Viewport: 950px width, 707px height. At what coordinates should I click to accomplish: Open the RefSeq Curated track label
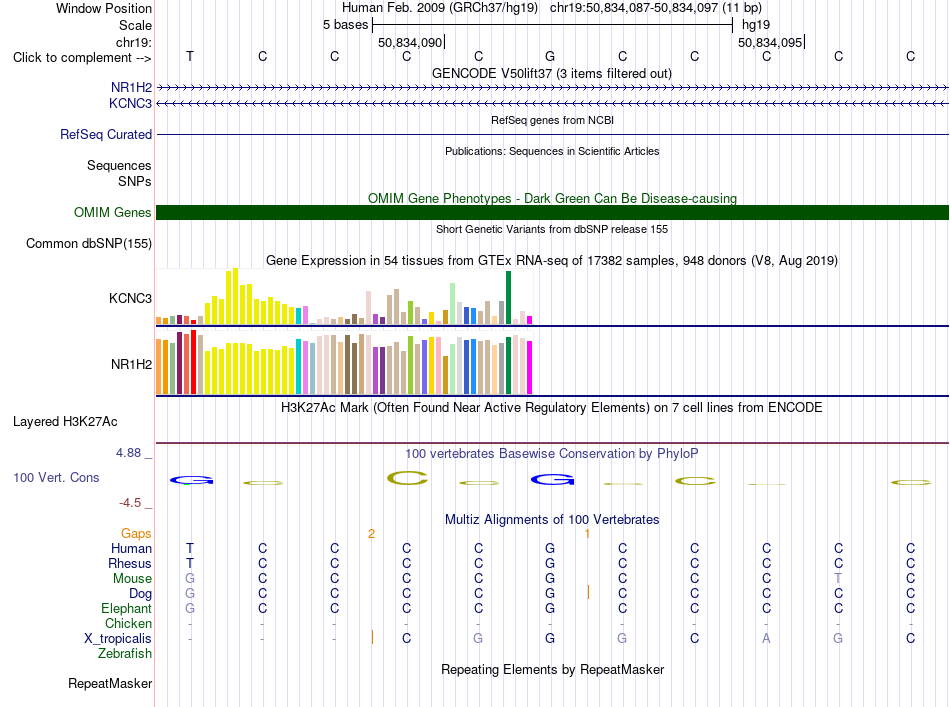(106, 134)
